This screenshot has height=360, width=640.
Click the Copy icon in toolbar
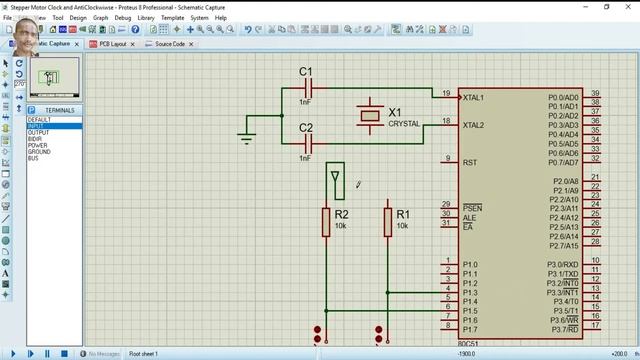pyautogui.click(x=282, y=29)
